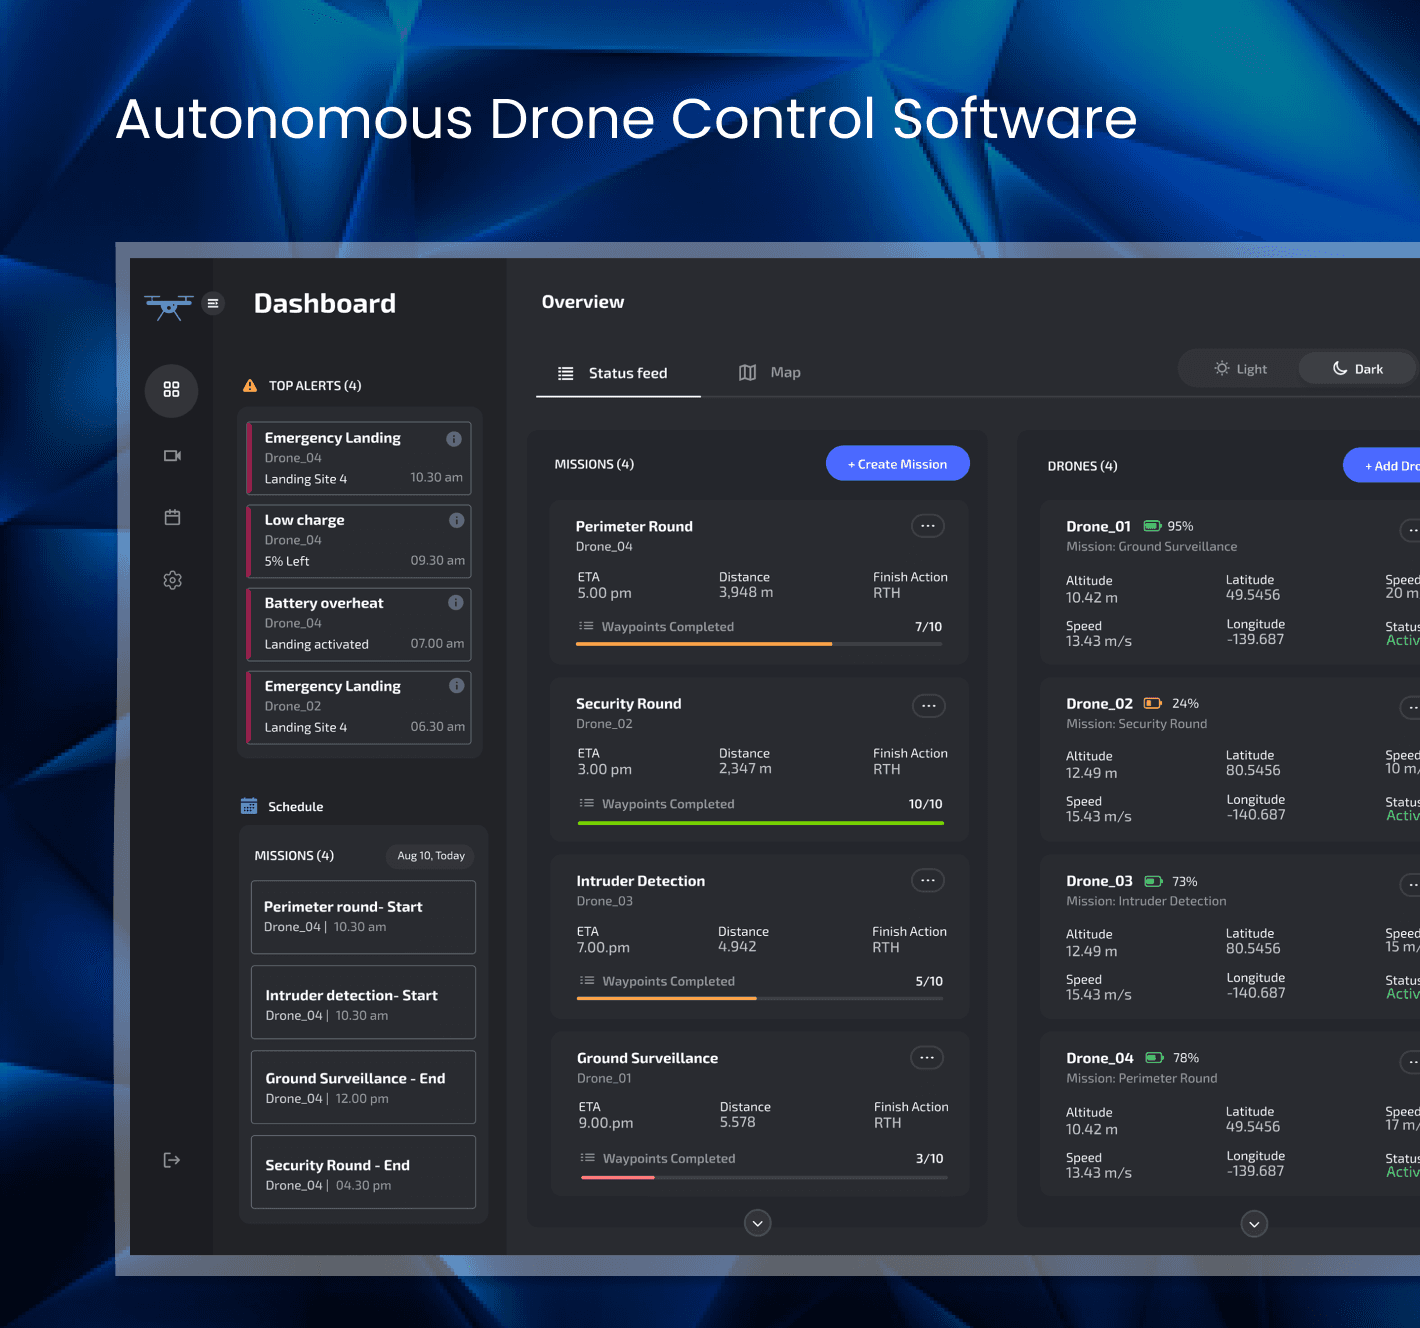Screen dimensions: 1420x1328
Task: Click Drone_03 battery icon
Action: [x=1154, y=881]
